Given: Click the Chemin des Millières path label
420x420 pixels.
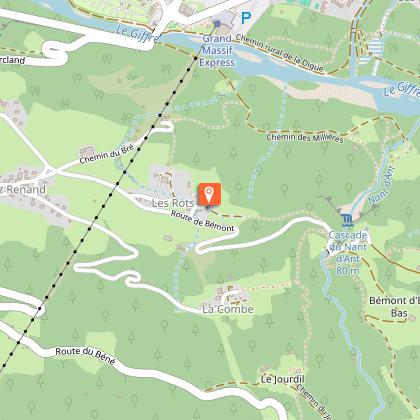Looking at the screenshot, I should coord(305,137).
